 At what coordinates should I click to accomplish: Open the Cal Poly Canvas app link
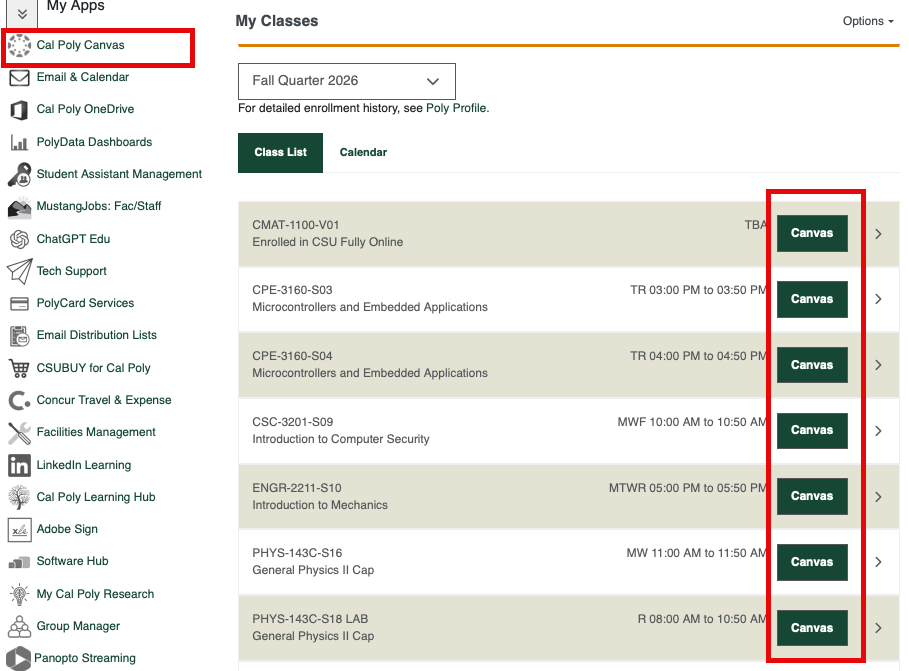(81, 45)
